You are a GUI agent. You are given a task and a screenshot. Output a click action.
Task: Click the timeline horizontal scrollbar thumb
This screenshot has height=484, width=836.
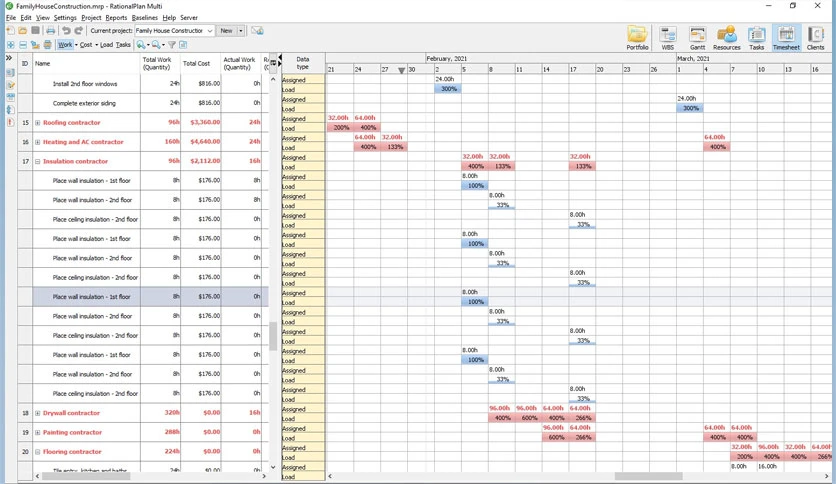(648, 475)
